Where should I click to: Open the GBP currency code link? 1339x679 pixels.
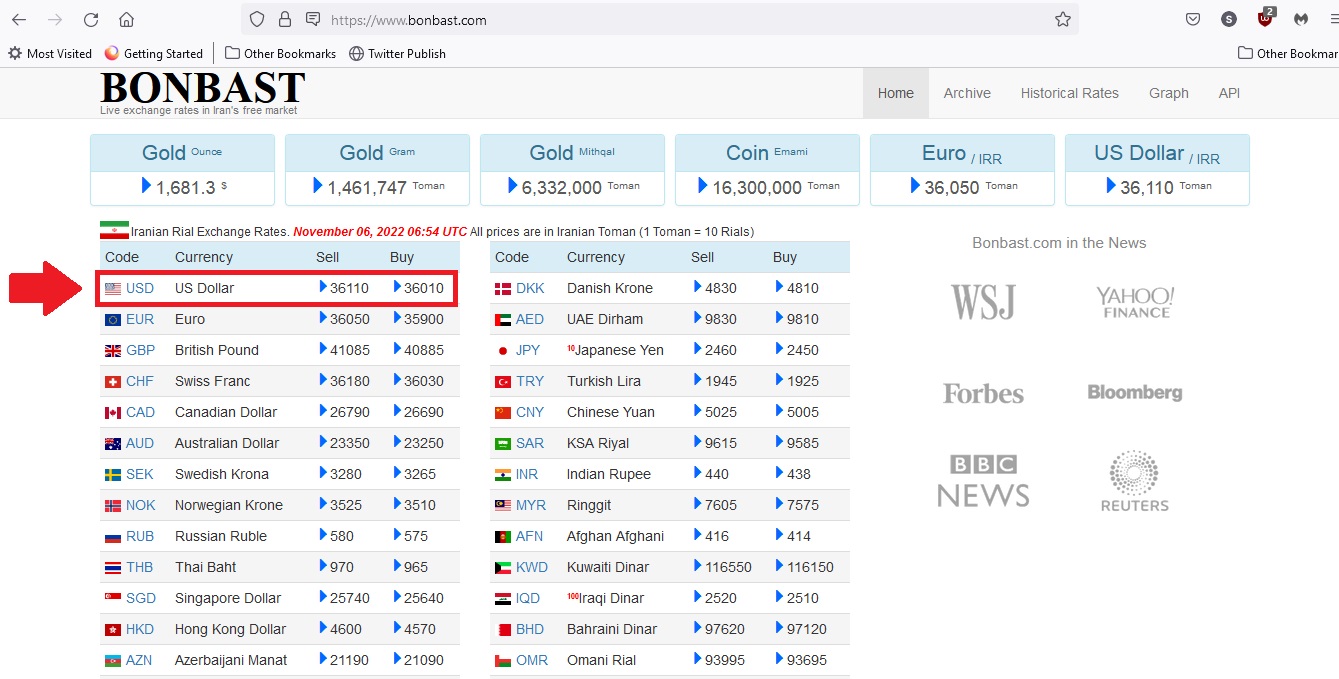142,350
